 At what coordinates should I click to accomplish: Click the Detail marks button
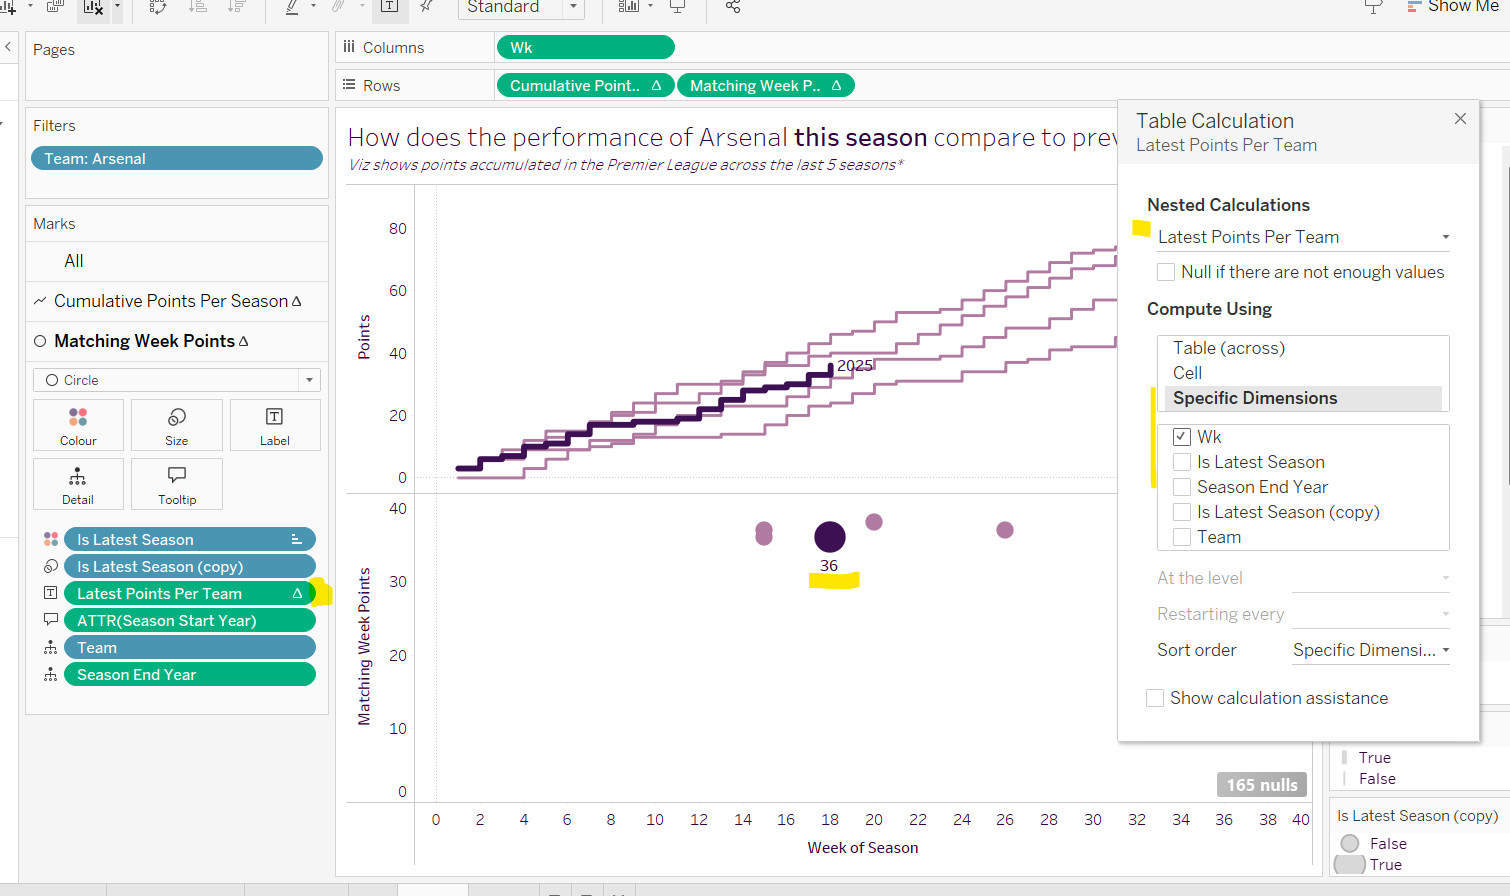(x=78, y=484)
